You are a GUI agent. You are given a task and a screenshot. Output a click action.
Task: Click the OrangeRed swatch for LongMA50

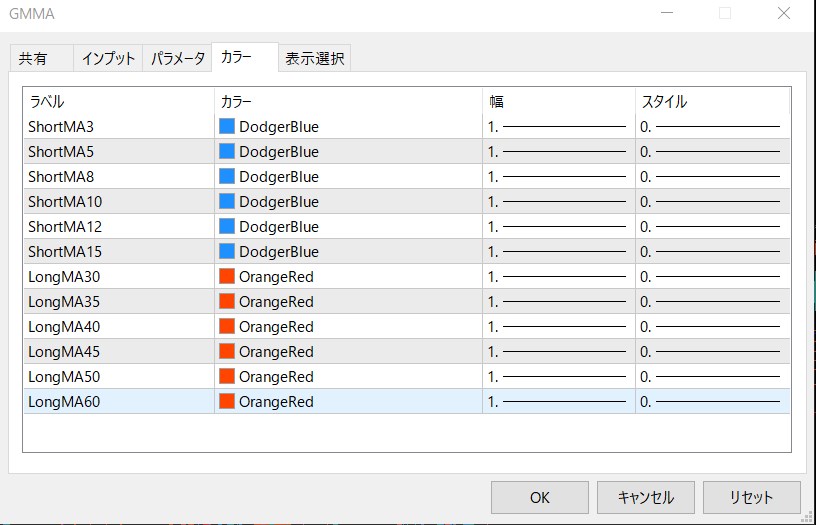(x=227, y=376)
